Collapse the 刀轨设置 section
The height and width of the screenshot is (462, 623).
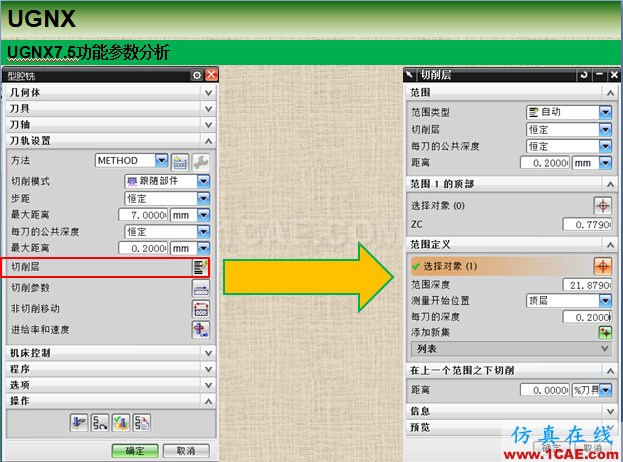(x=208, y=141)
